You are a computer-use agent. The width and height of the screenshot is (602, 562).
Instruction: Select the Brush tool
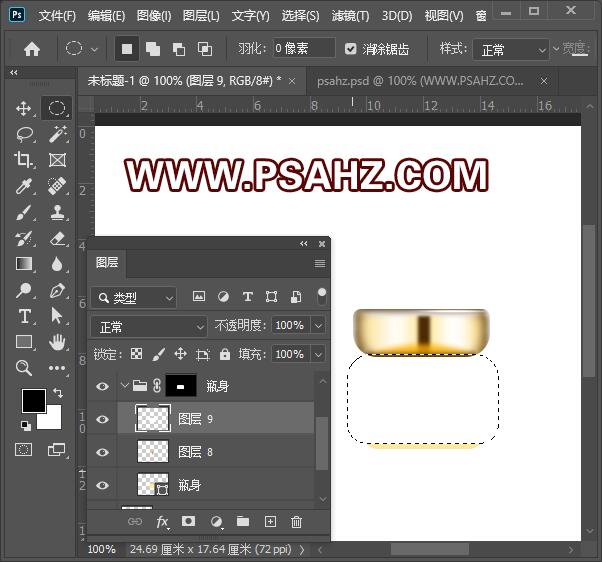click(x=24, y=212)
